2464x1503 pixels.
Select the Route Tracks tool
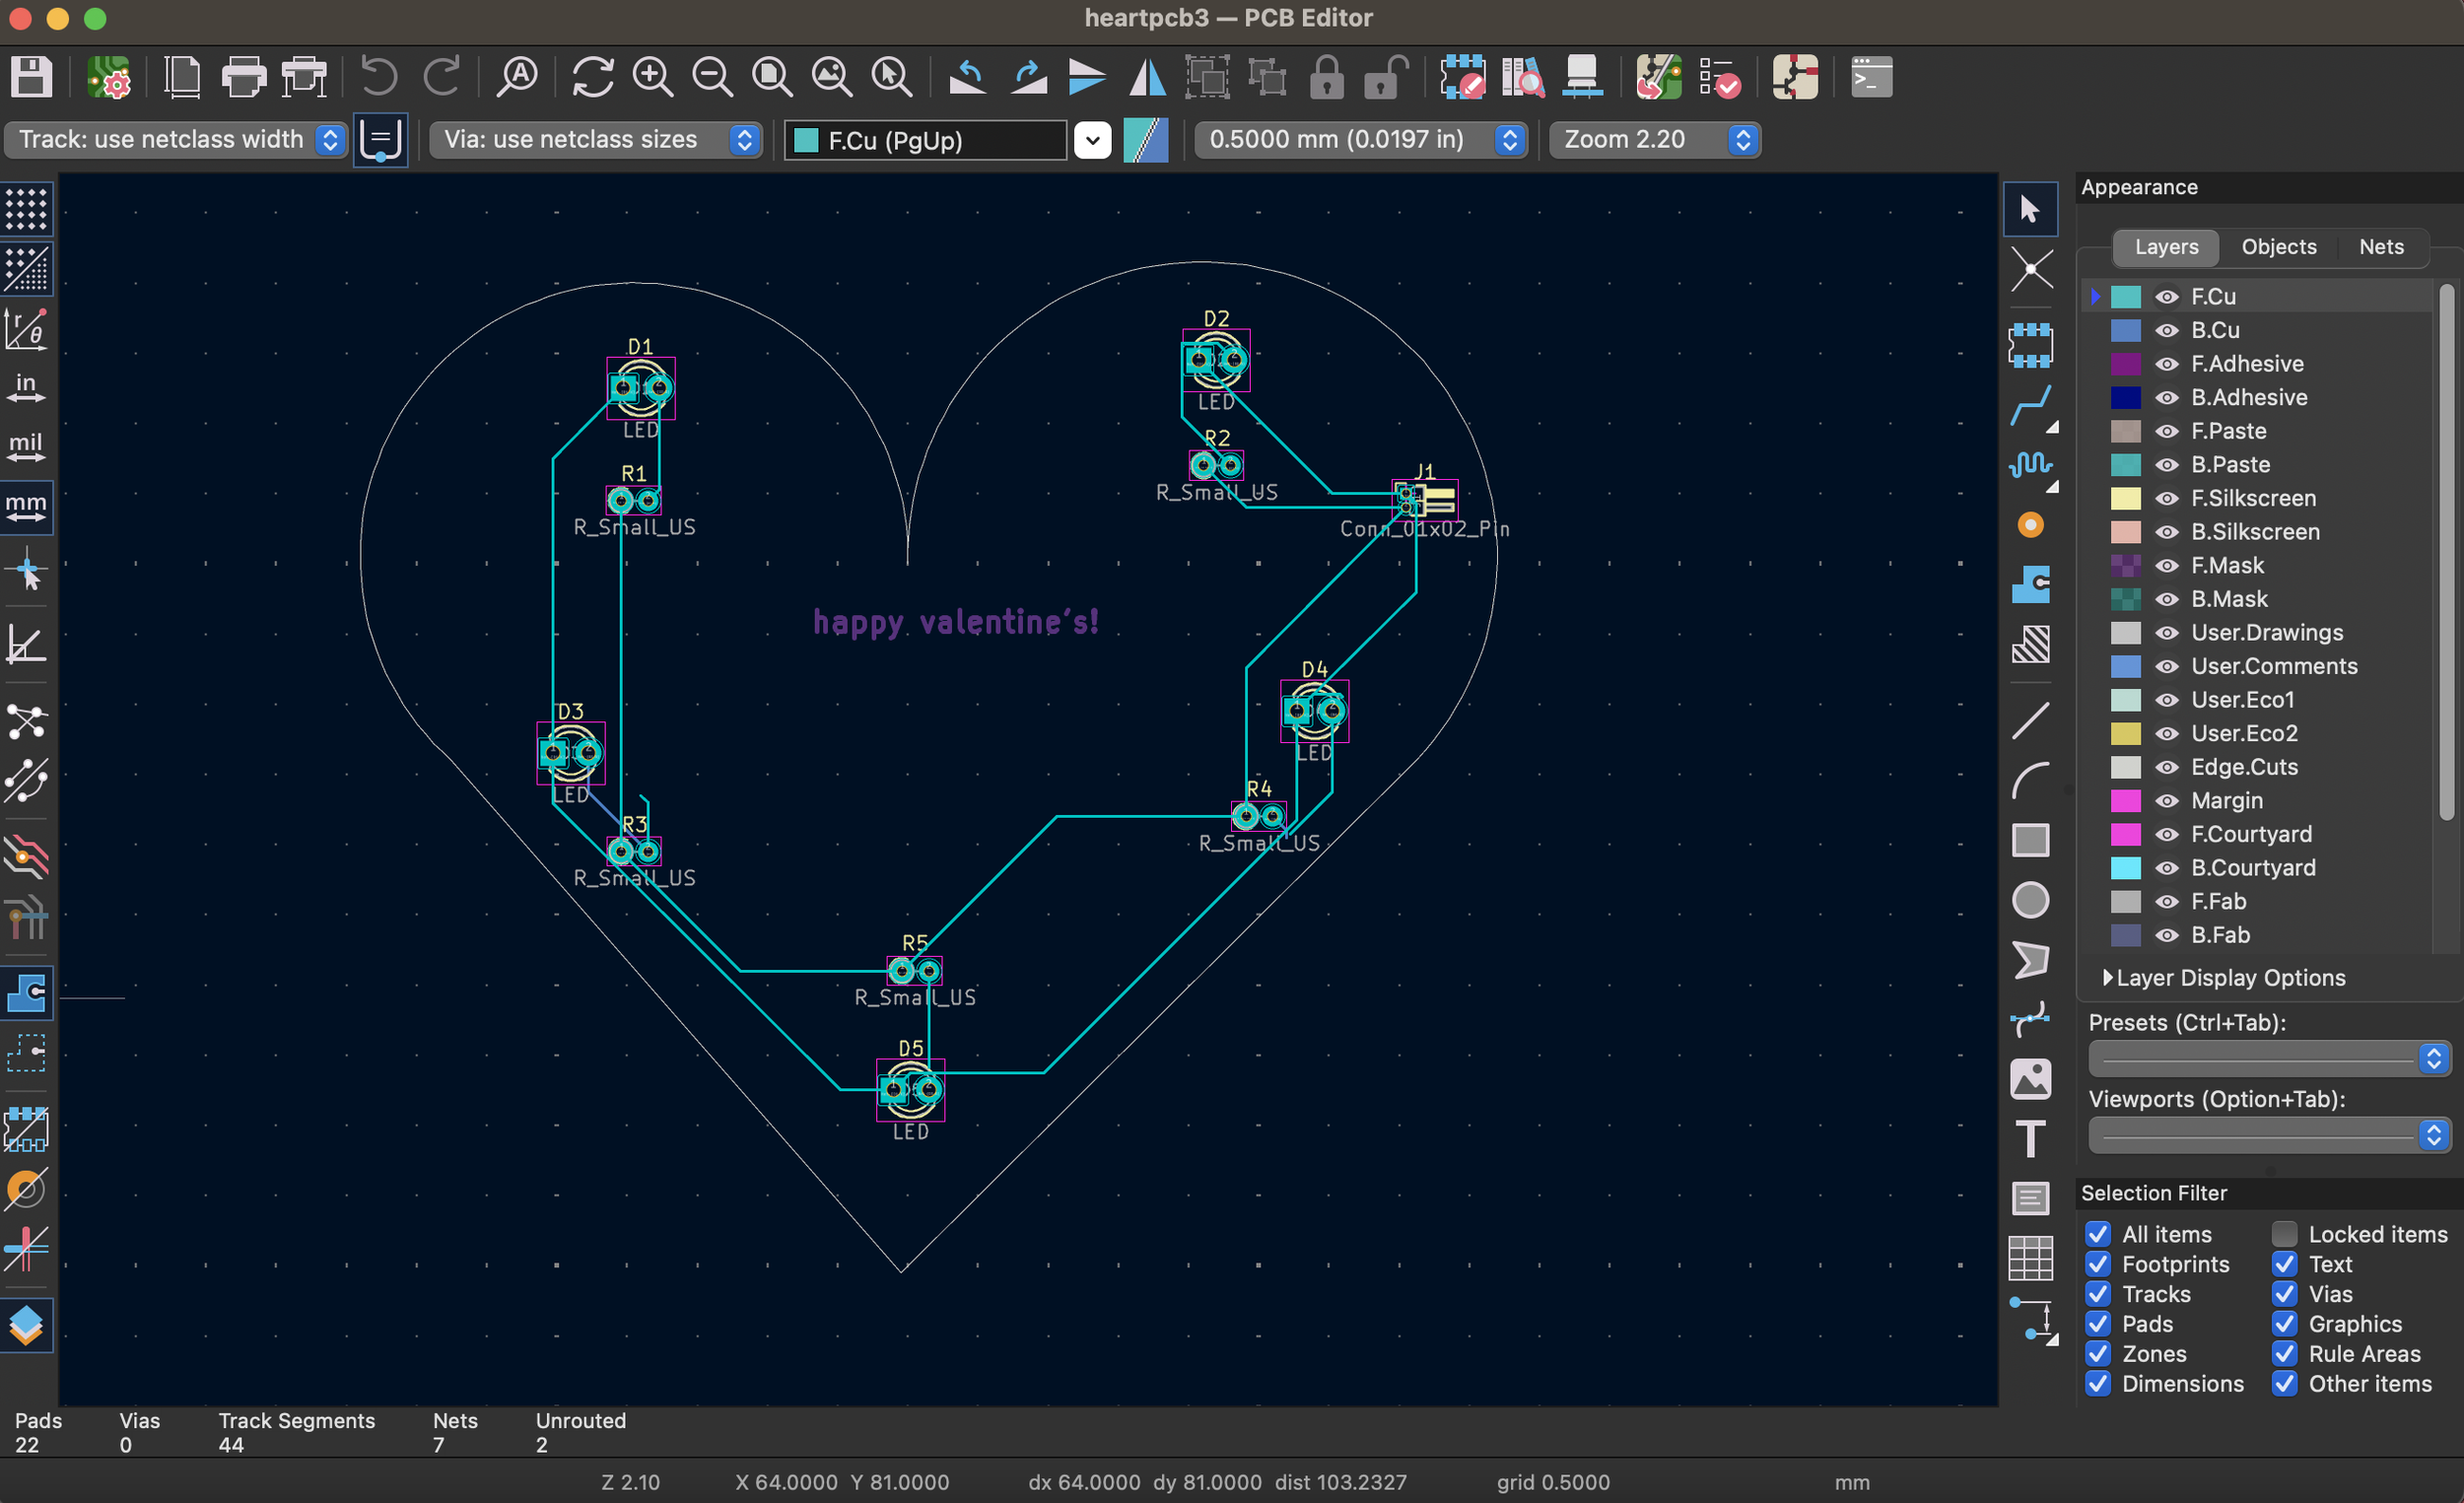2030,406
